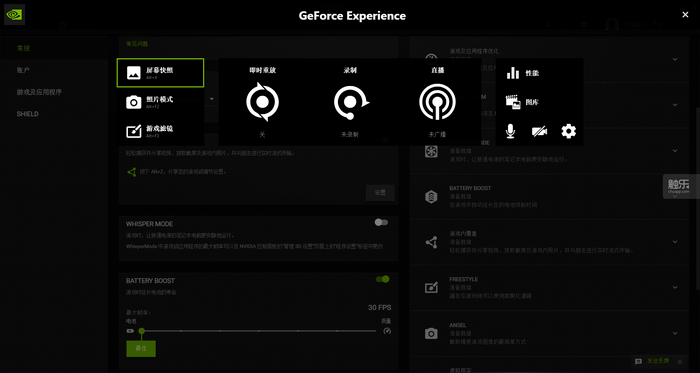Viewport: 700px width, 373px height.
Task: Click the NVIDIA logo in the overlay corner
Action: pyautogui.click(x=14, y=14)
